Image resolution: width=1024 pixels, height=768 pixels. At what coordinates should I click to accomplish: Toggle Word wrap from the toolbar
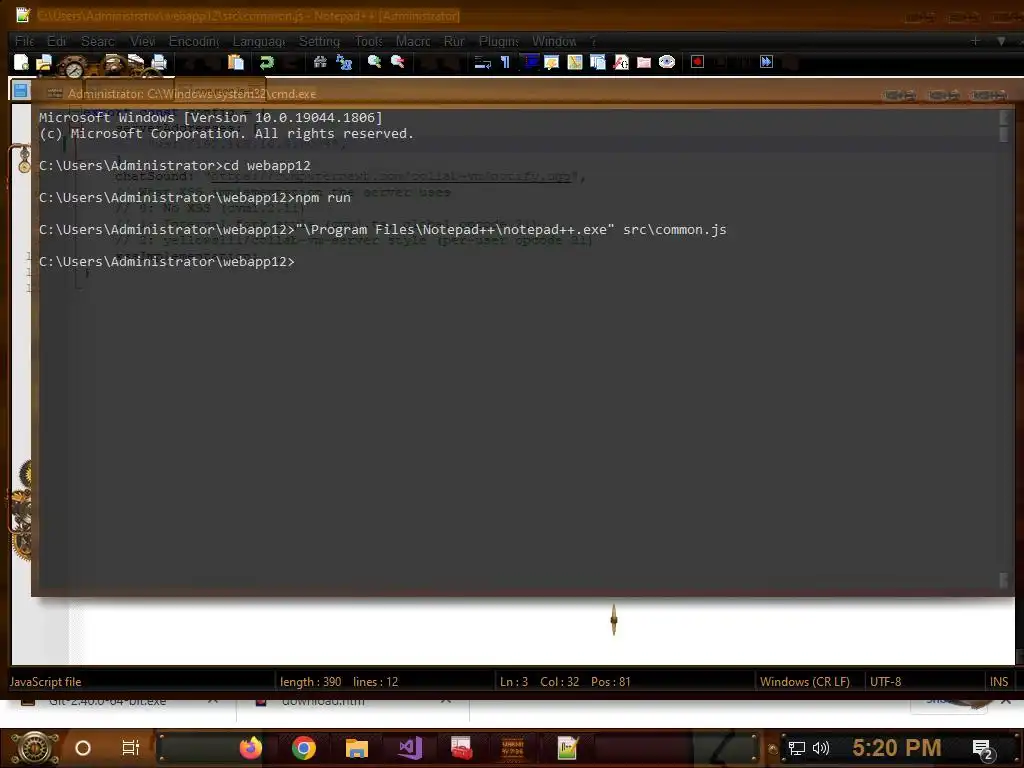pyautogui.click(x=483, y=62)
